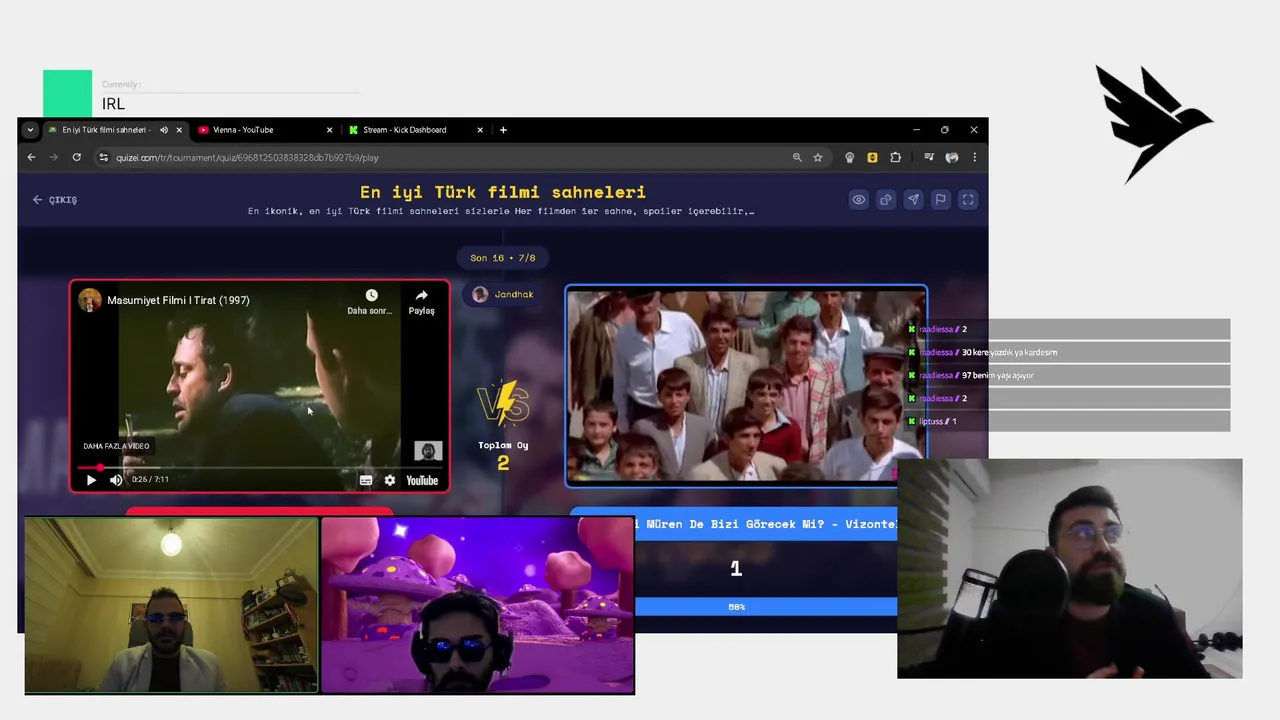Close the En iyi Türk filmi sahneleri tab
The image size is (1280, 720).
click(x=179, y=129)
